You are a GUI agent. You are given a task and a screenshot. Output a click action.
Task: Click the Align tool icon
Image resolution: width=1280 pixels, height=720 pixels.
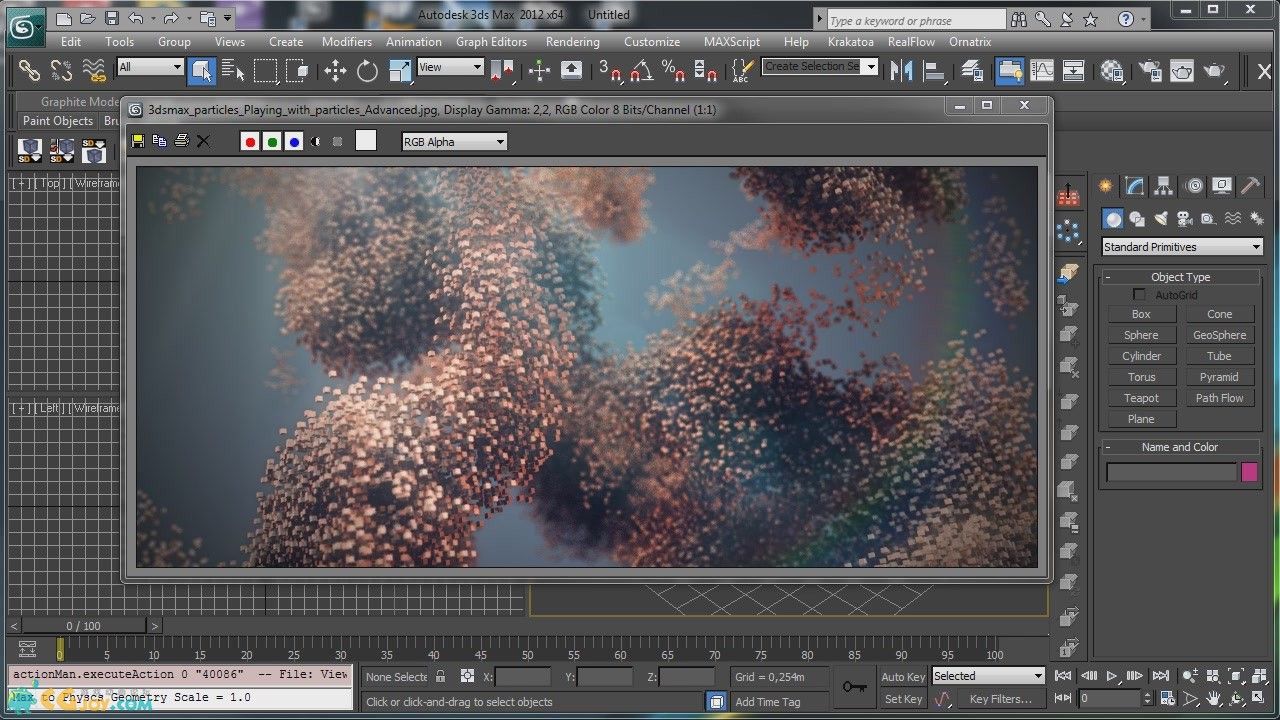coord(934,70)
